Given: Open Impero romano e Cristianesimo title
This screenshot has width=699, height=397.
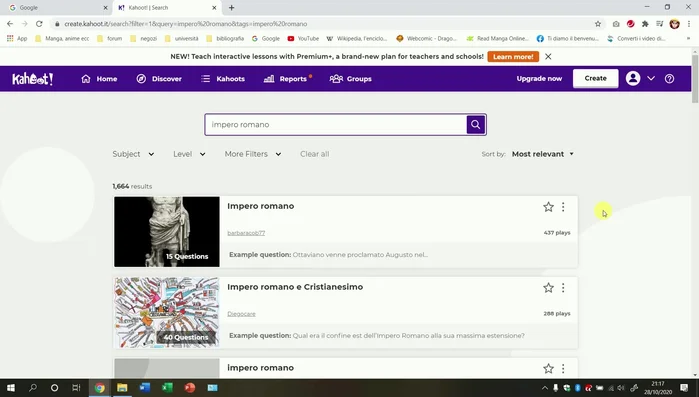Looking at the screenshot, I should coord(295,287).
